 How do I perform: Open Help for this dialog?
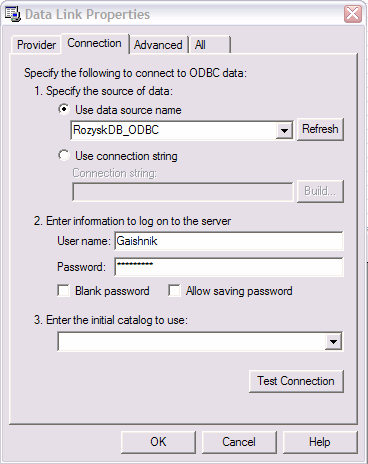pyautogui.click(x=320, y=442)
